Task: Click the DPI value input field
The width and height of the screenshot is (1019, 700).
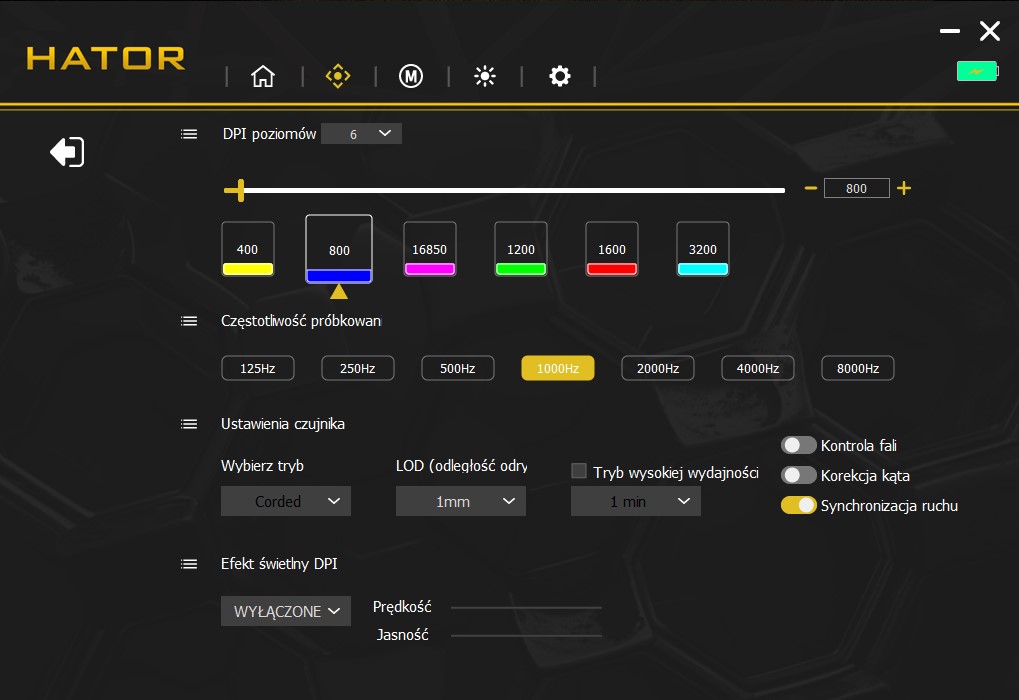Action: (x=856, y=188)
